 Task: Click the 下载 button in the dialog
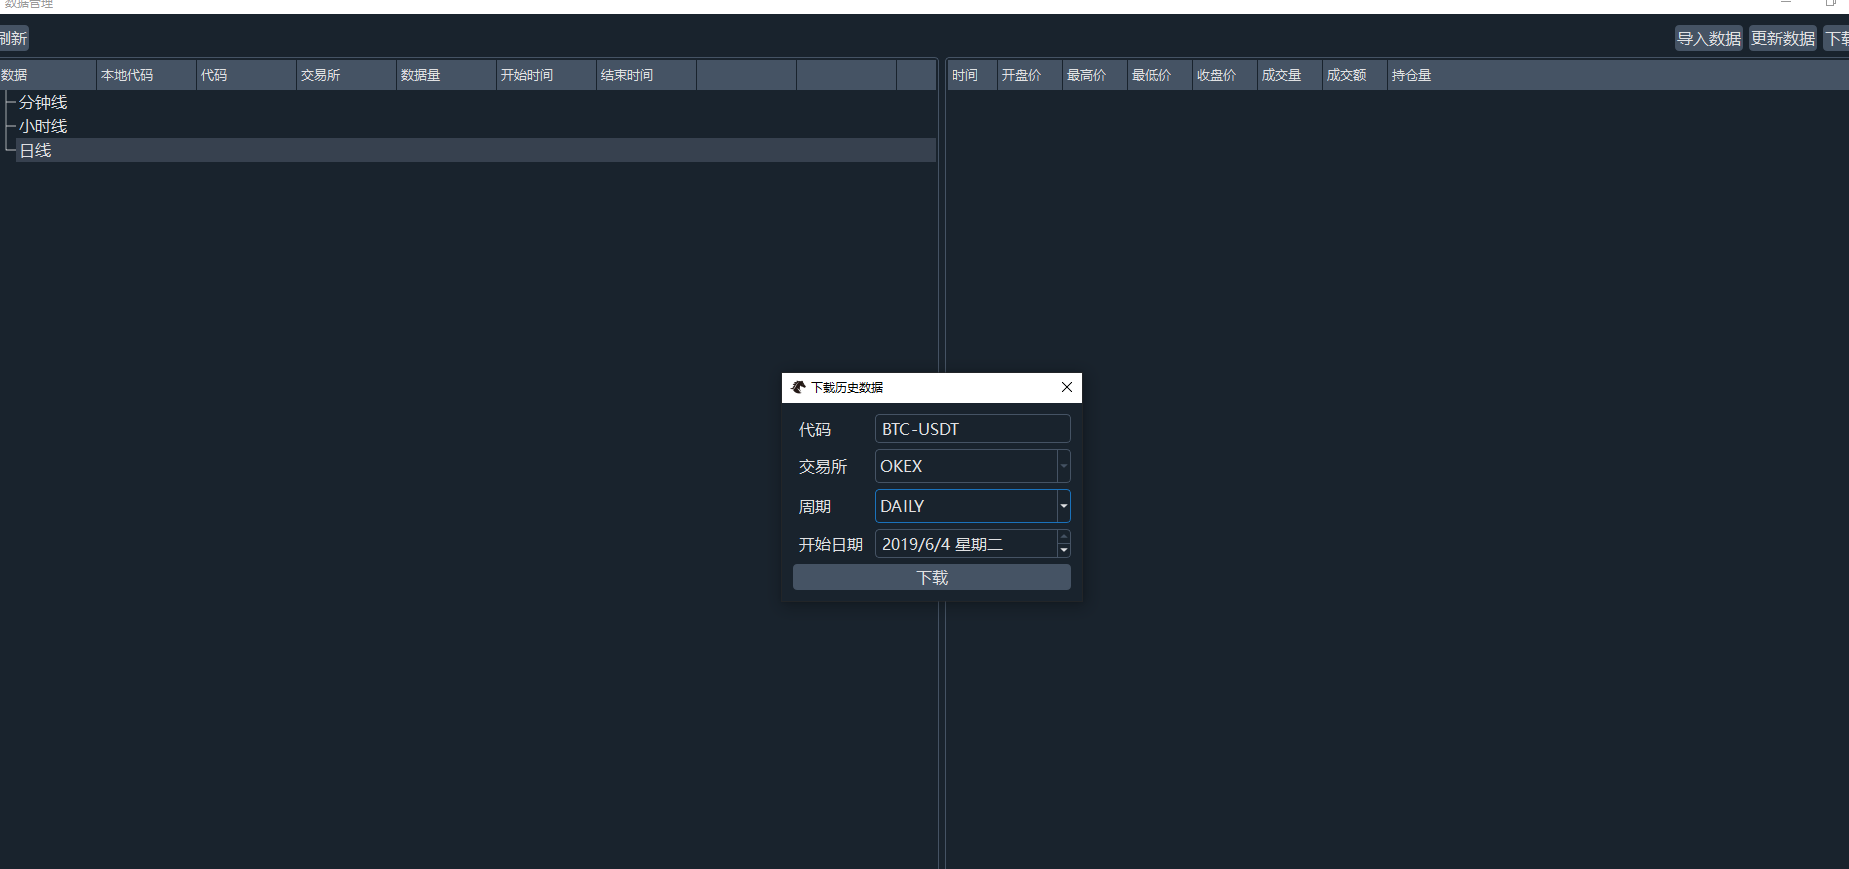931,577
